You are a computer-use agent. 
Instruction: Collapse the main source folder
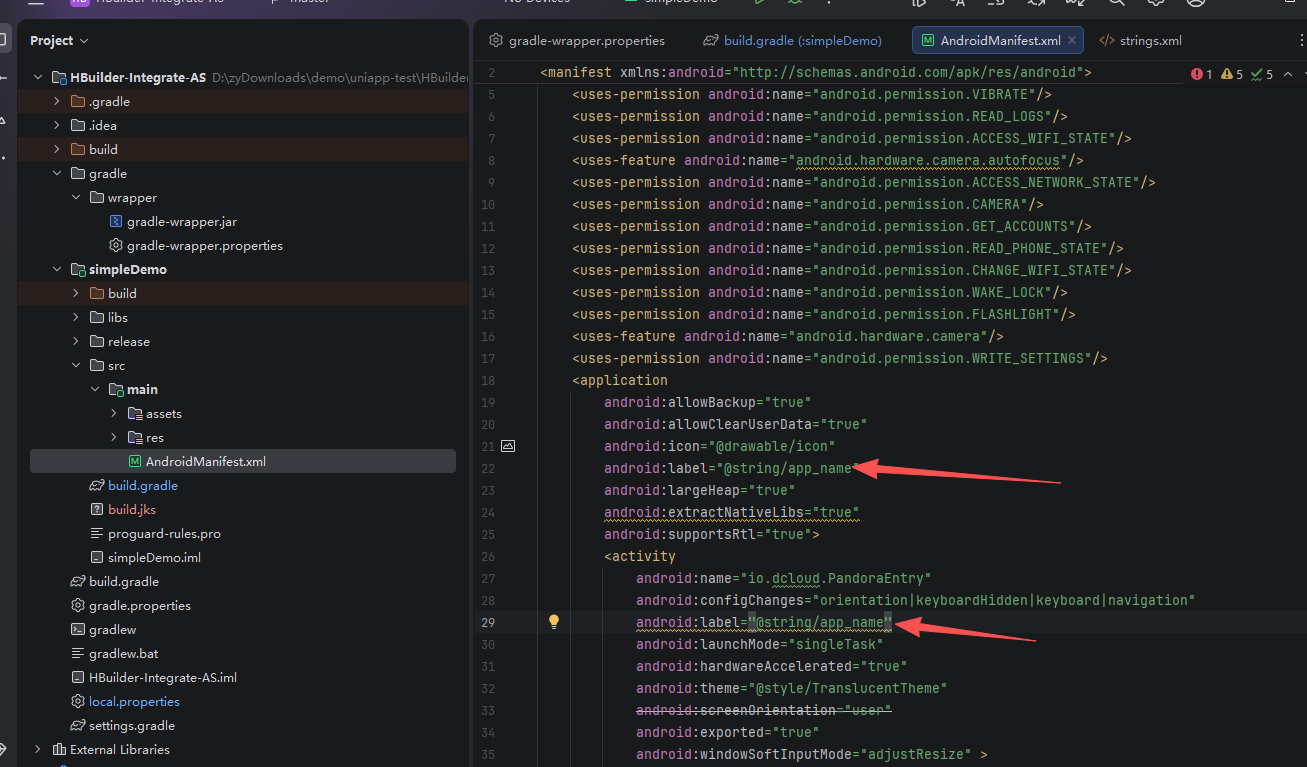tap(95, 389)
